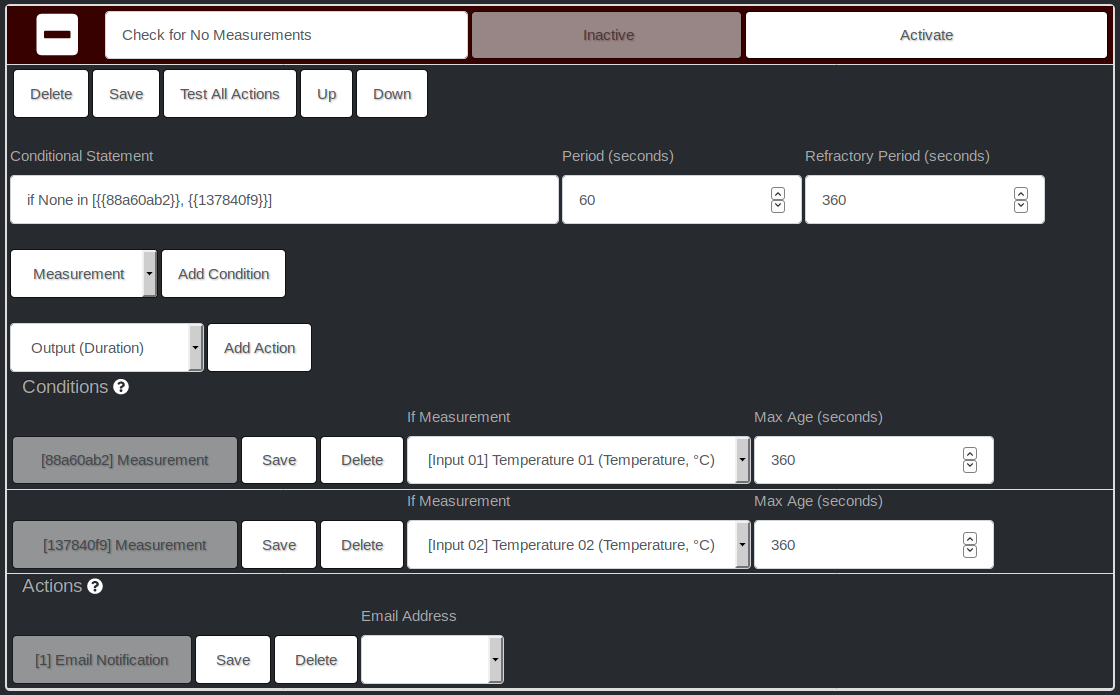Move the controller Down
1120x695 pixels.
tap(391, 93)
